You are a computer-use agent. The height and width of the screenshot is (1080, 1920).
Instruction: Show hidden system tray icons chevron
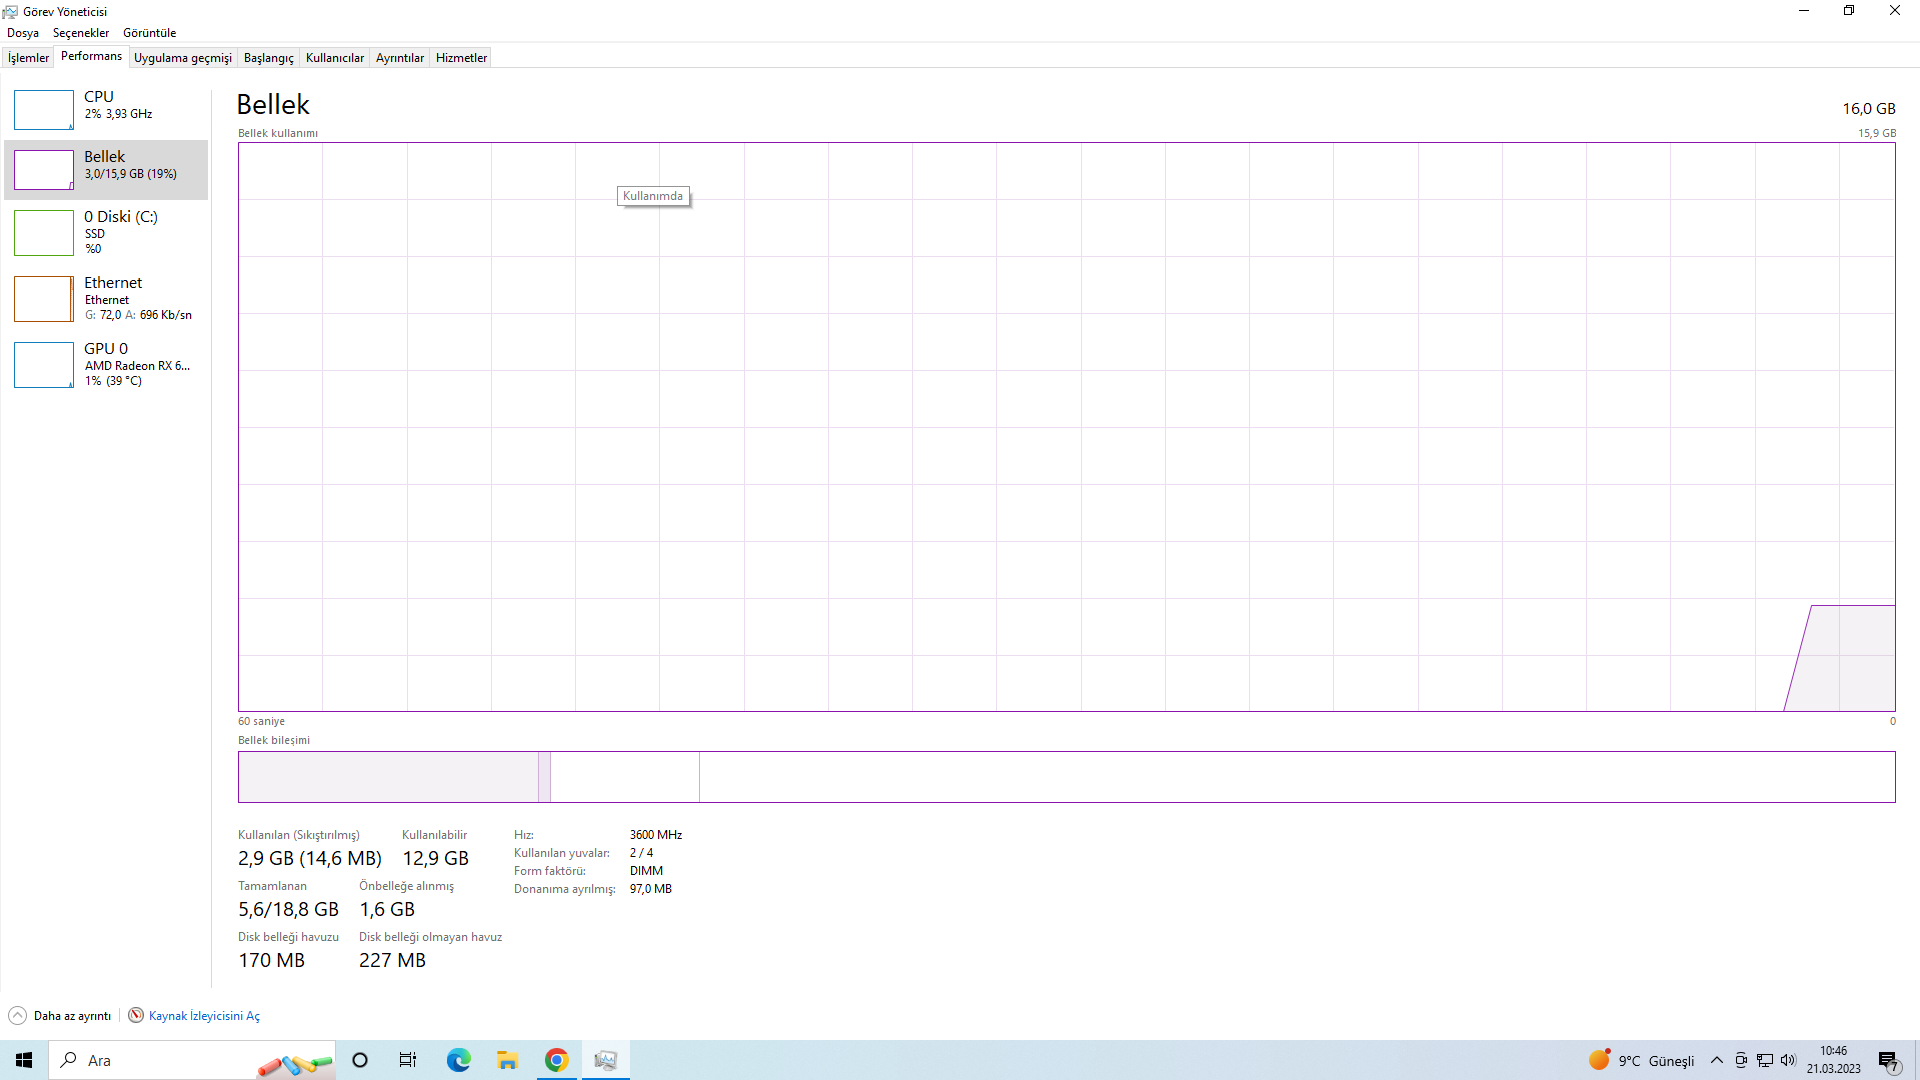tap(1716, 1060)
